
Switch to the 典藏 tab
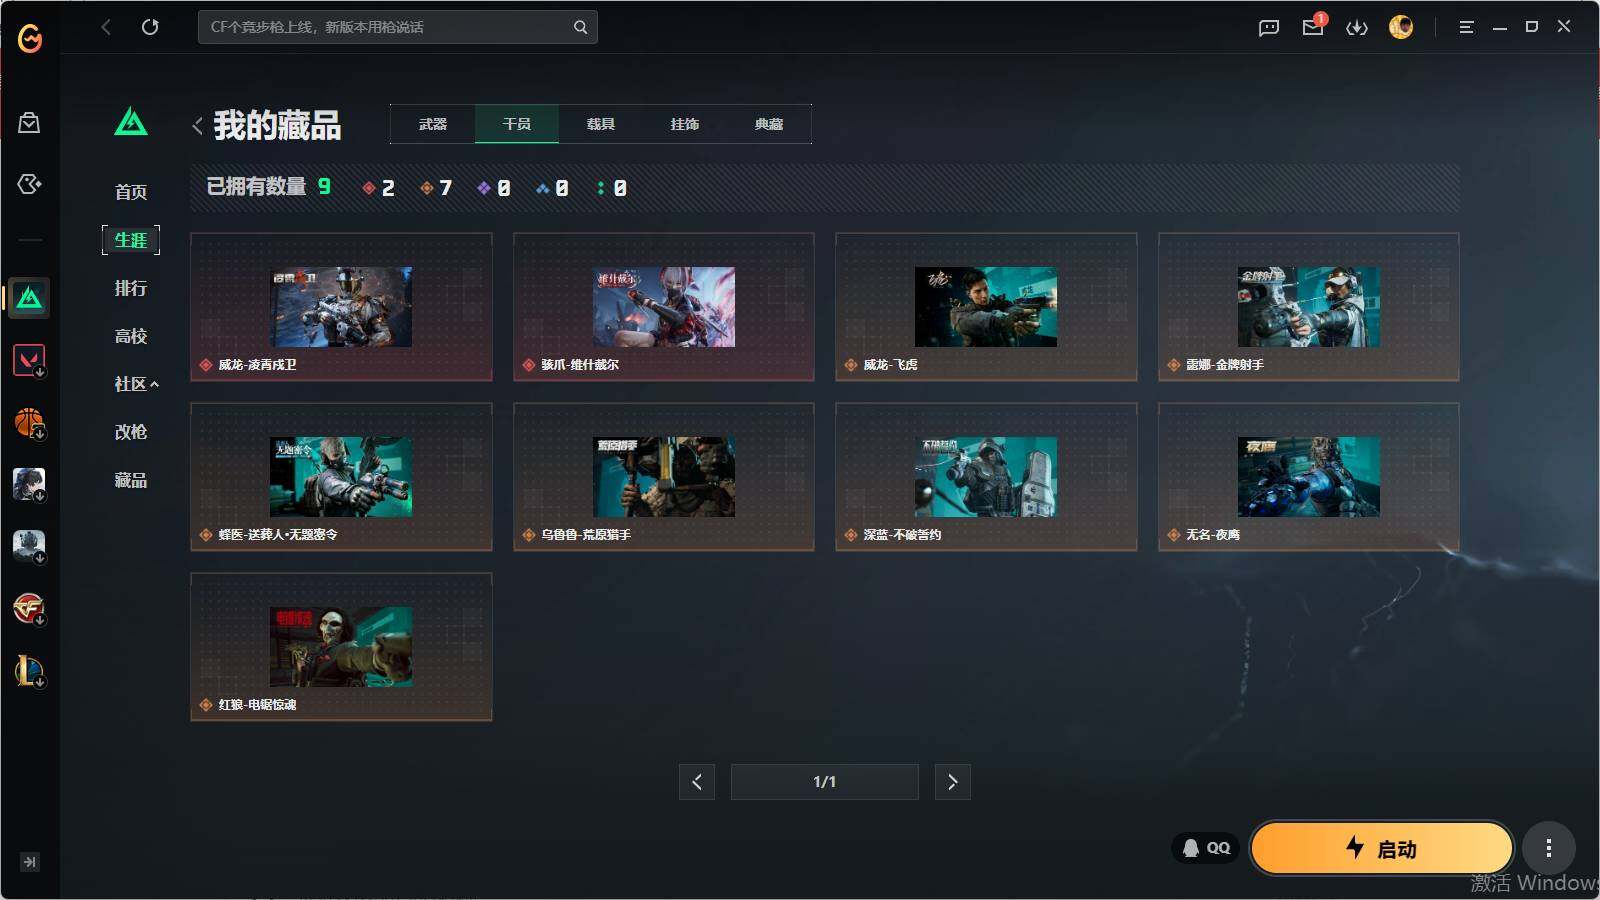[769, 124]
